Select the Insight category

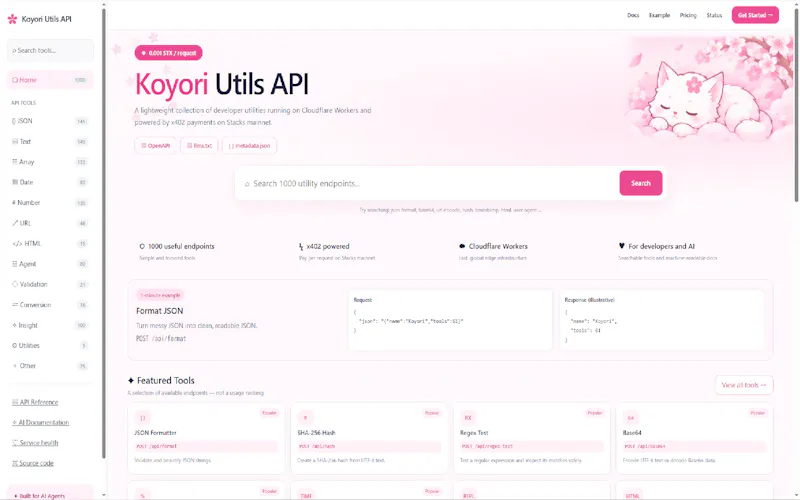[x=50, y=325]
